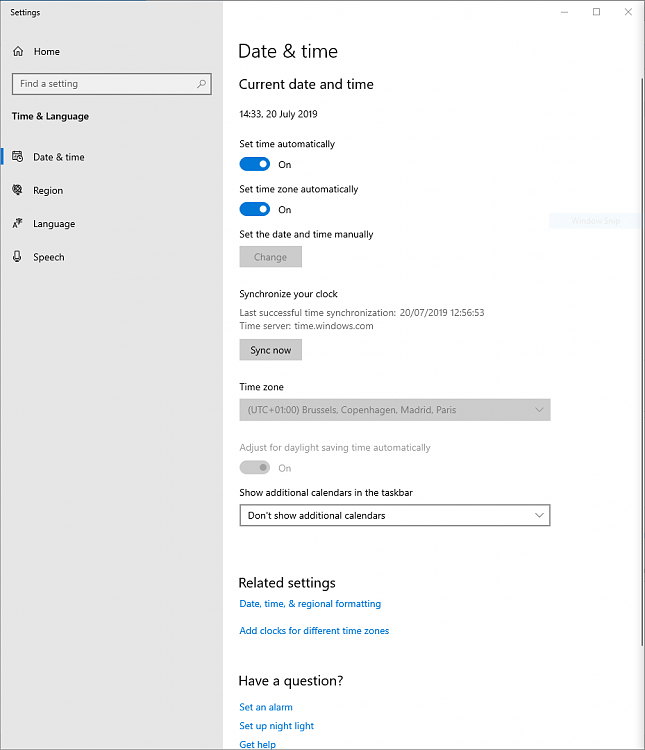Click the search magnifier icon in Find a setting

click(x=201, y=84)
